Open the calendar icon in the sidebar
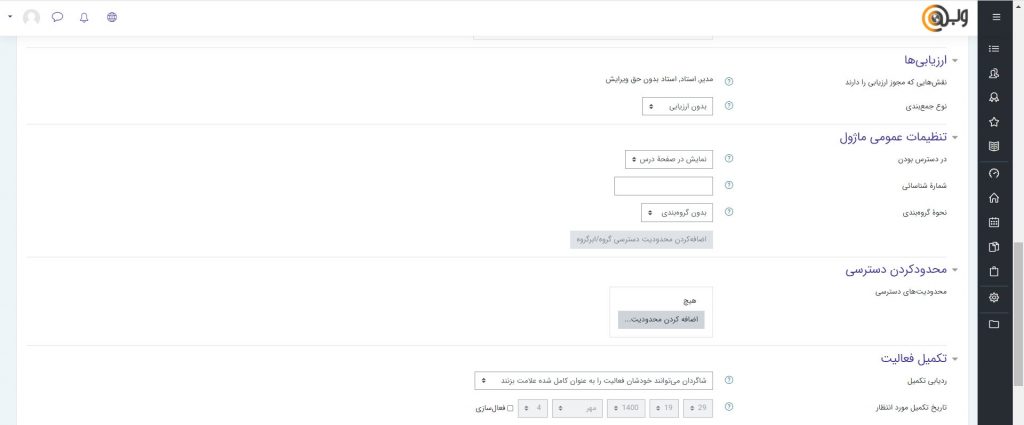The width and height of the screenshot is (1024, 425). pos(993,222)
